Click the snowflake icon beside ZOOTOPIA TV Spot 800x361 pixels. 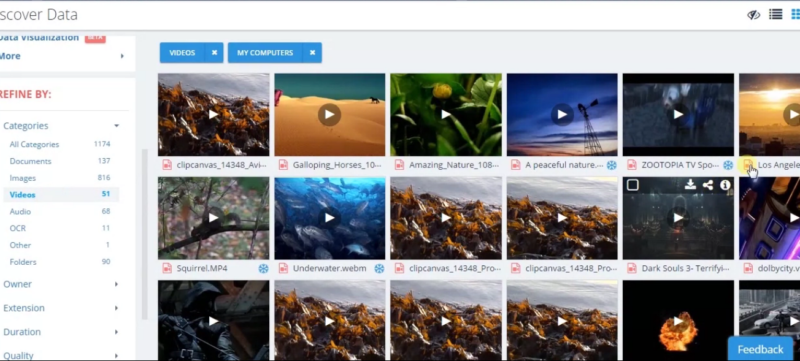click(728, 165)
